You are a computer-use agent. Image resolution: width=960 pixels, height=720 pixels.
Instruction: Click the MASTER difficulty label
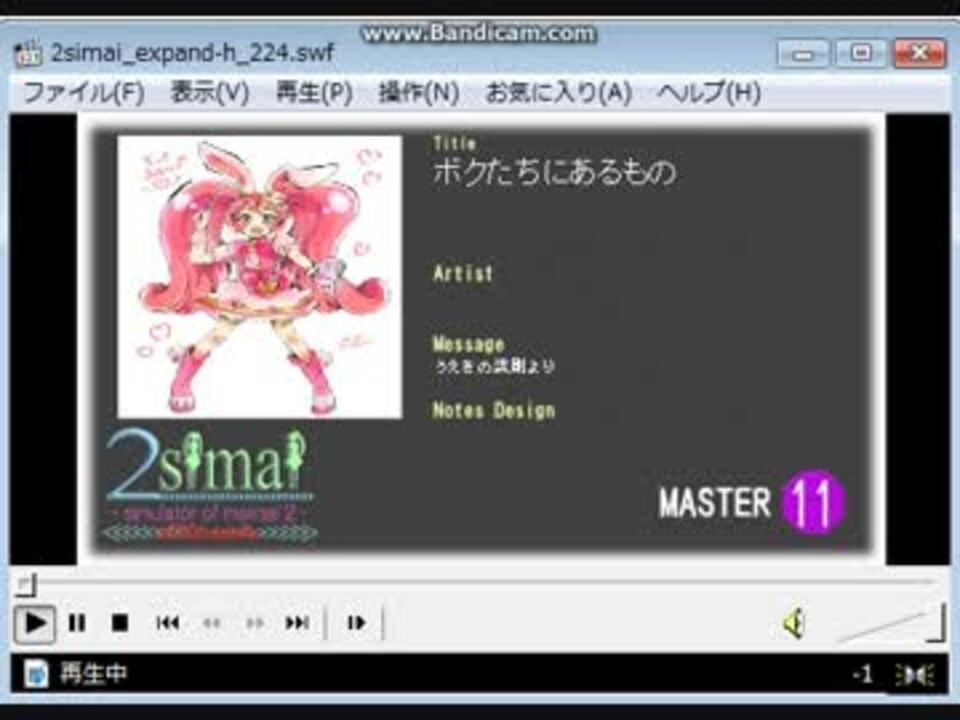coord(714,503)
